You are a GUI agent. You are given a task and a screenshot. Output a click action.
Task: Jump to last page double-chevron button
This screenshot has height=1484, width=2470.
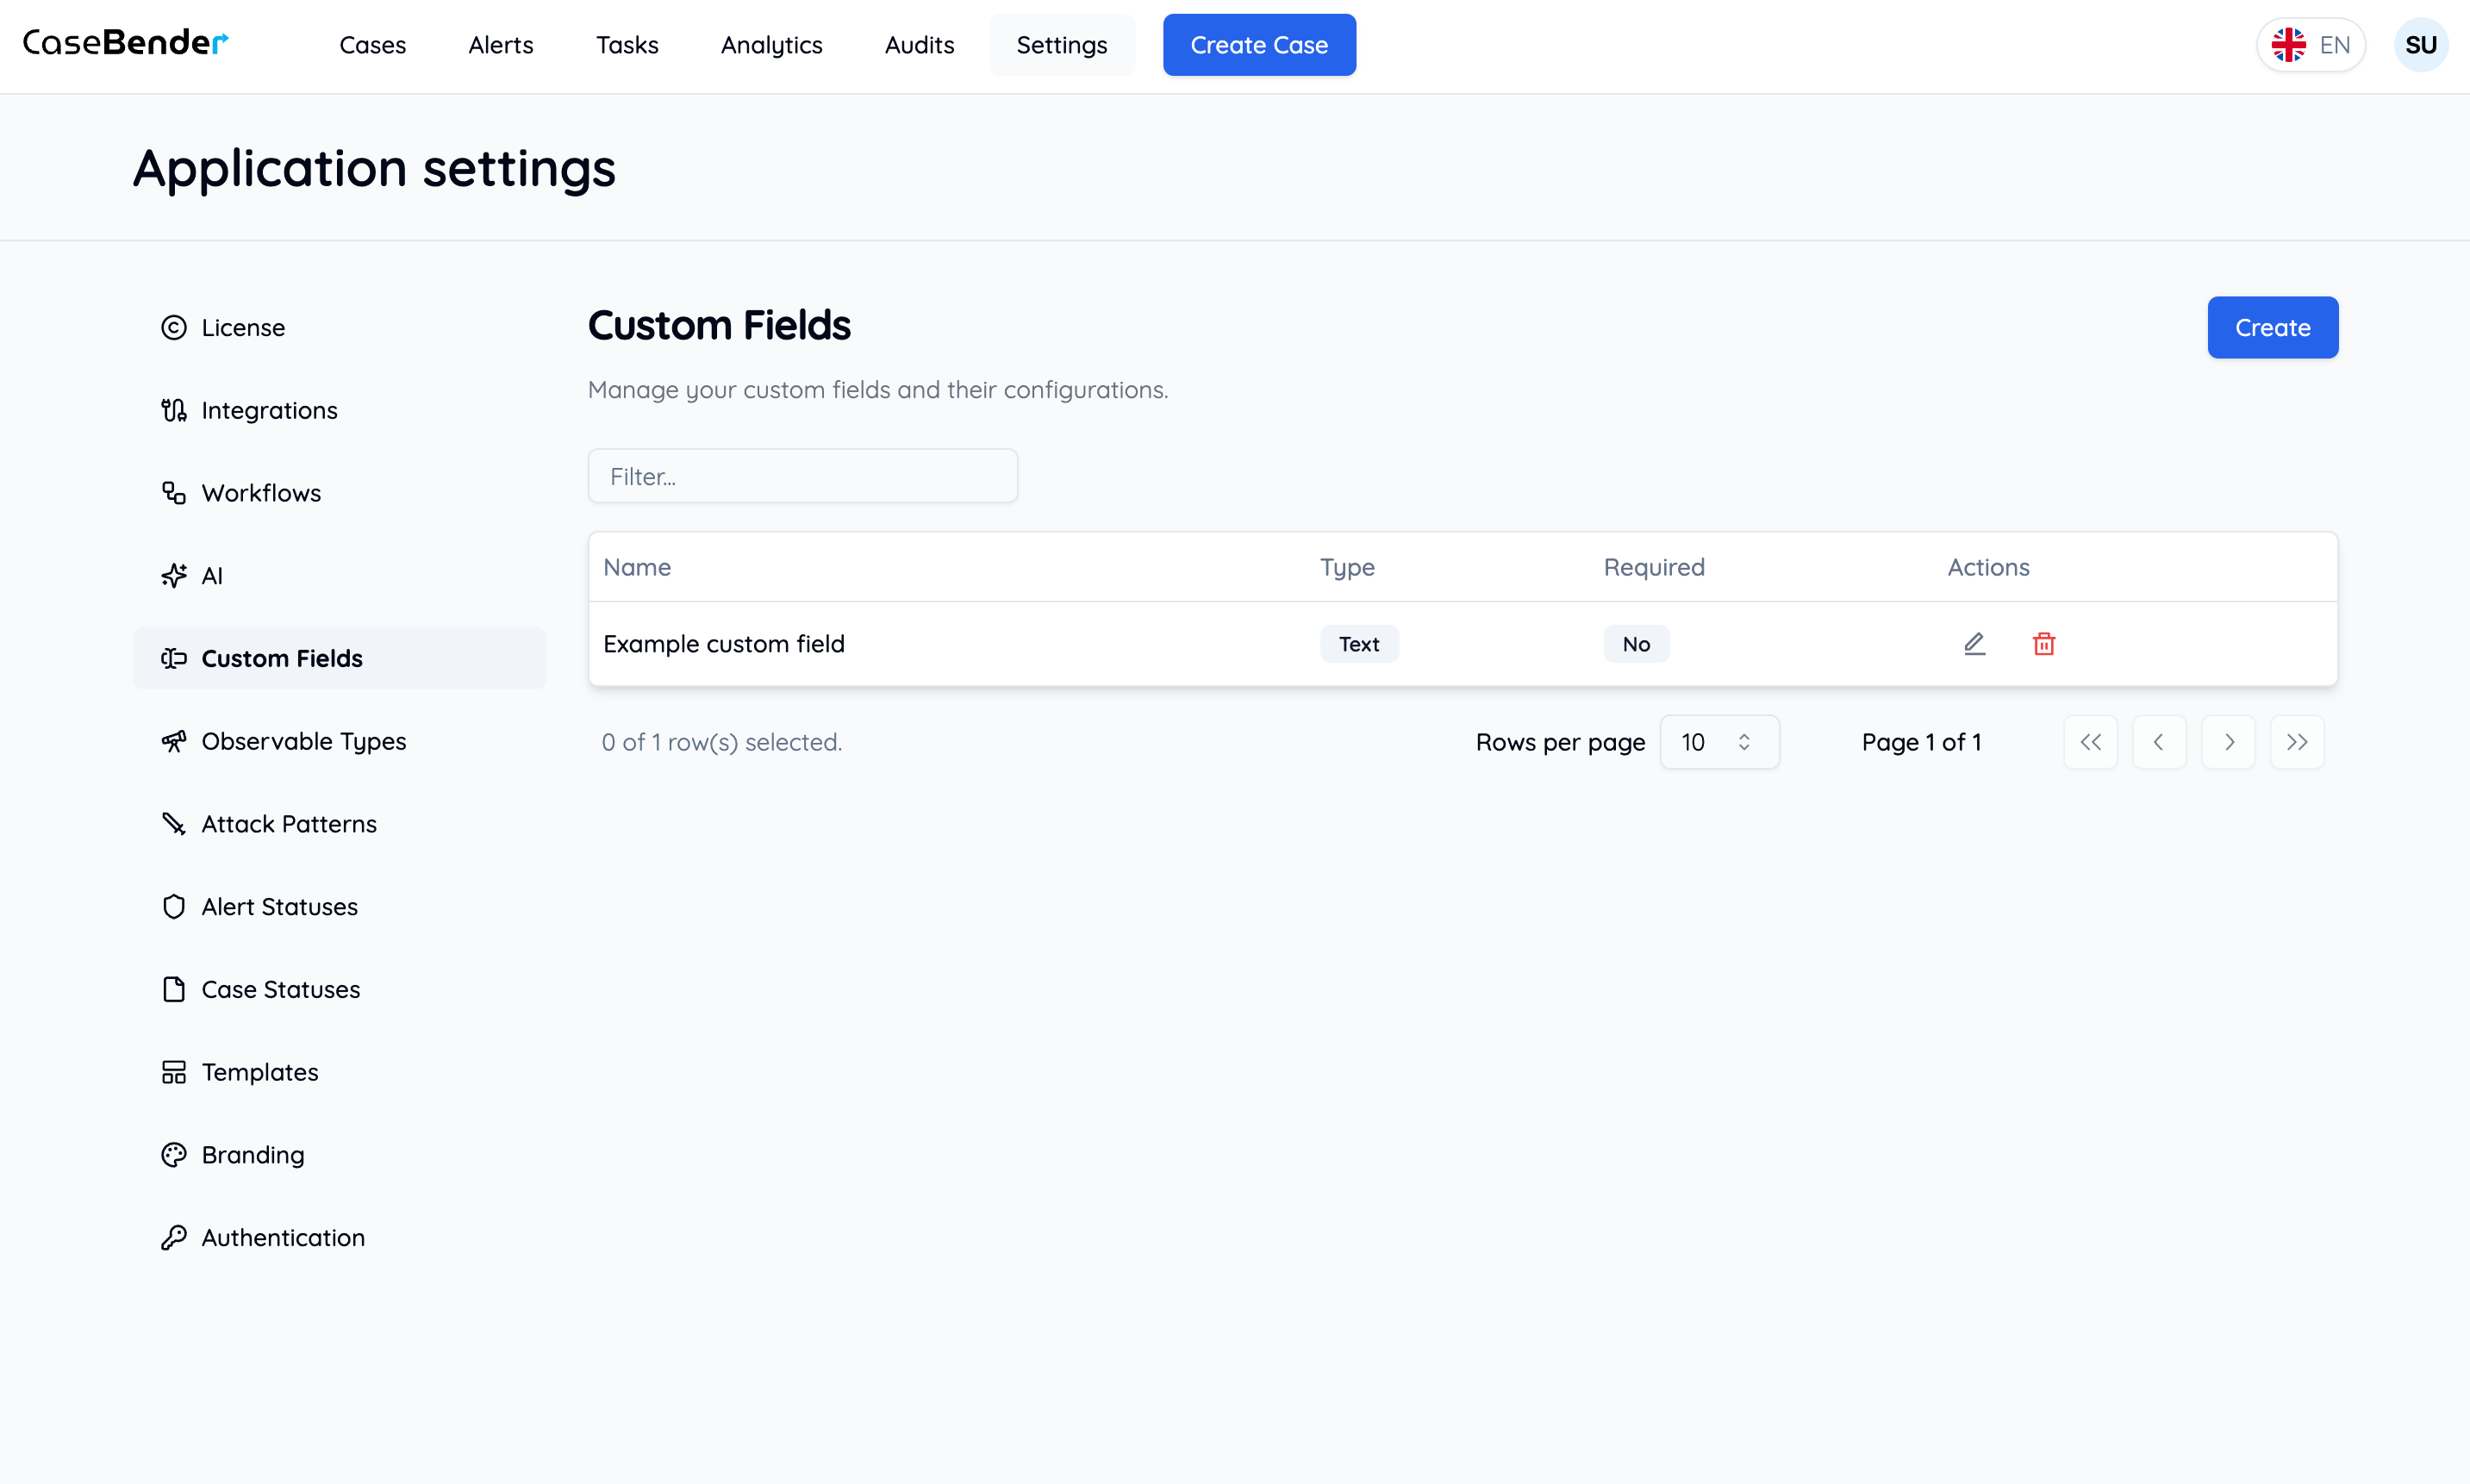(x=2297, y=742)
